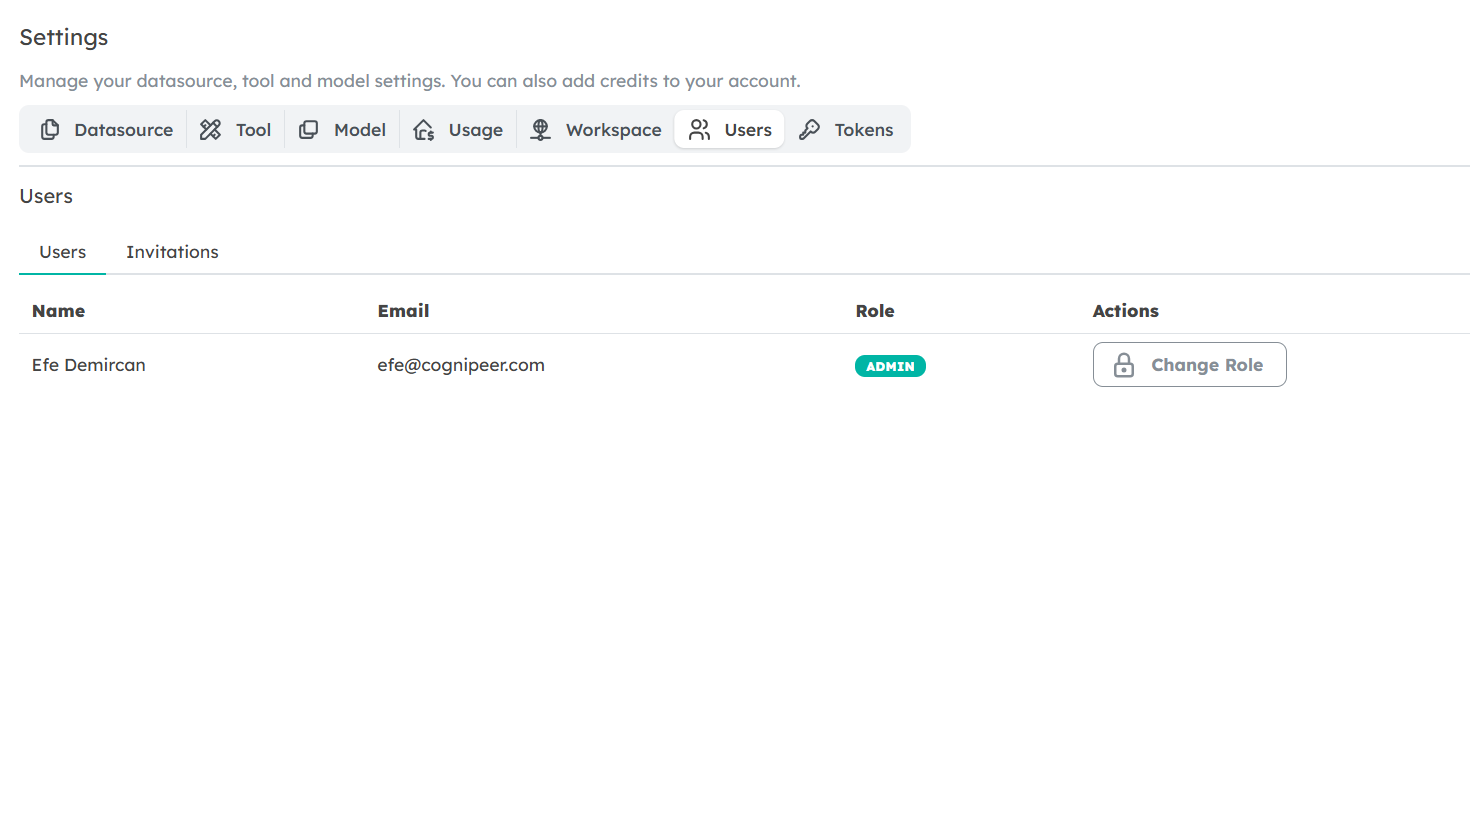Click the Users people icon
Screen dimensions: 1470x832
(700, 129)
